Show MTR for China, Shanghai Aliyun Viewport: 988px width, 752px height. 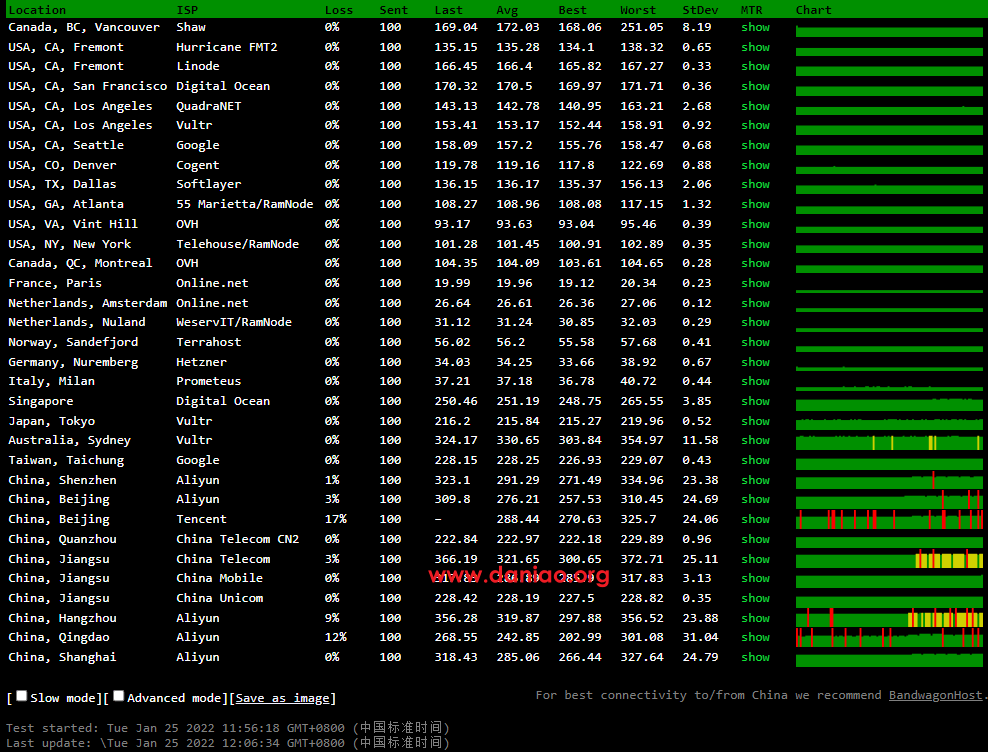(x=755, y=657)
